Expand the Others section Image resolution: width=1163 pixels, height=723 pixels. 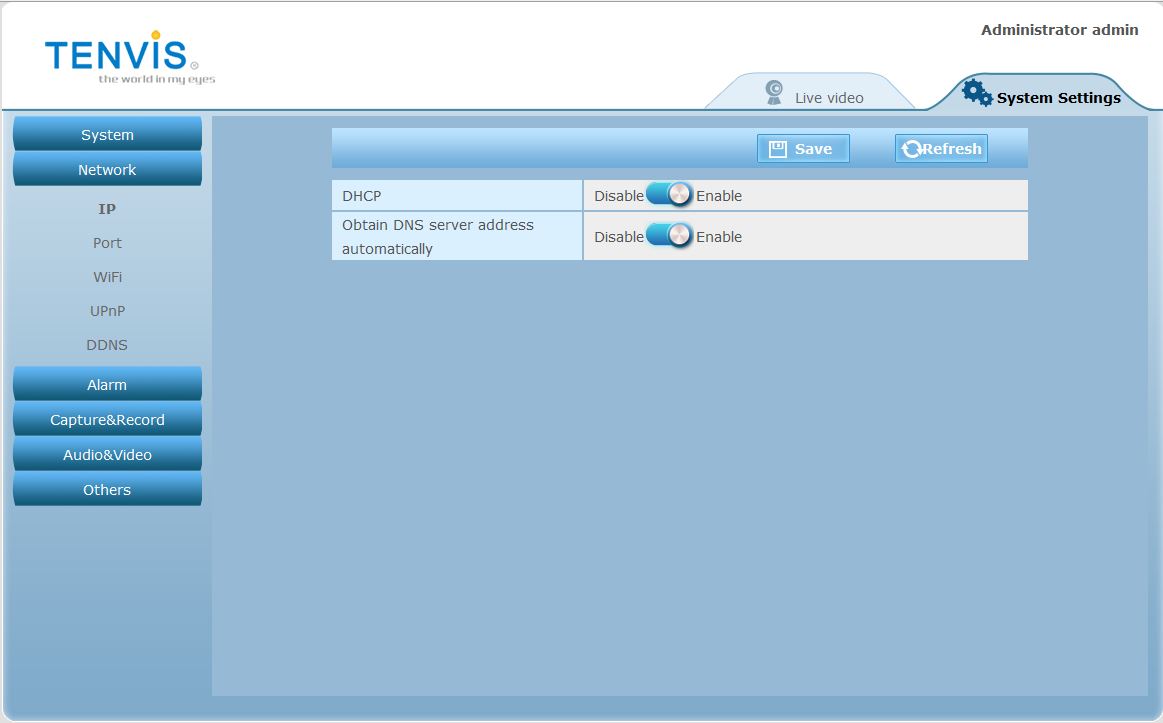[x=107, y=490]
